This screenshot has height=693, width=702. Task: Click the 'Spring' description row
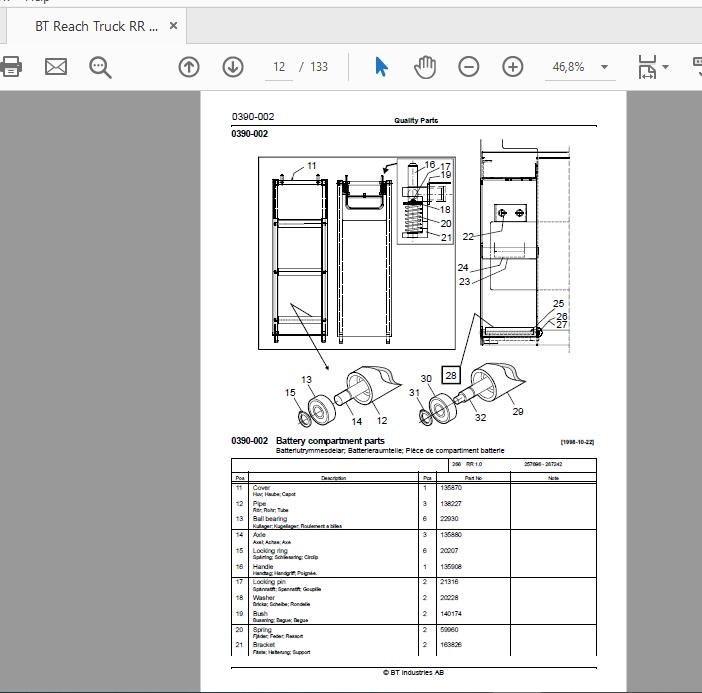tap(262, 629)
